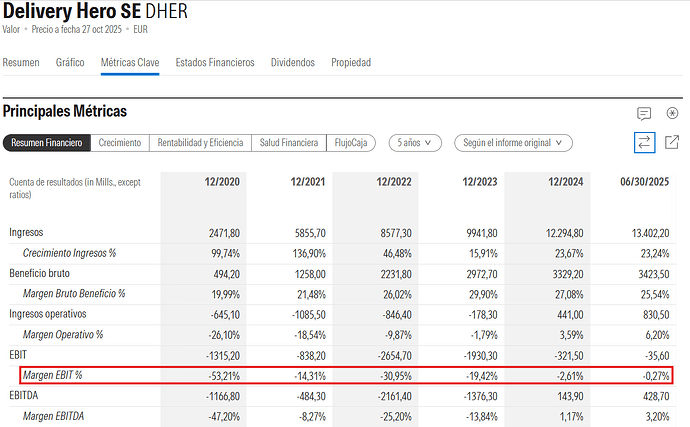
Task: Show the FlujoCaja metrics
Action: 350,143
